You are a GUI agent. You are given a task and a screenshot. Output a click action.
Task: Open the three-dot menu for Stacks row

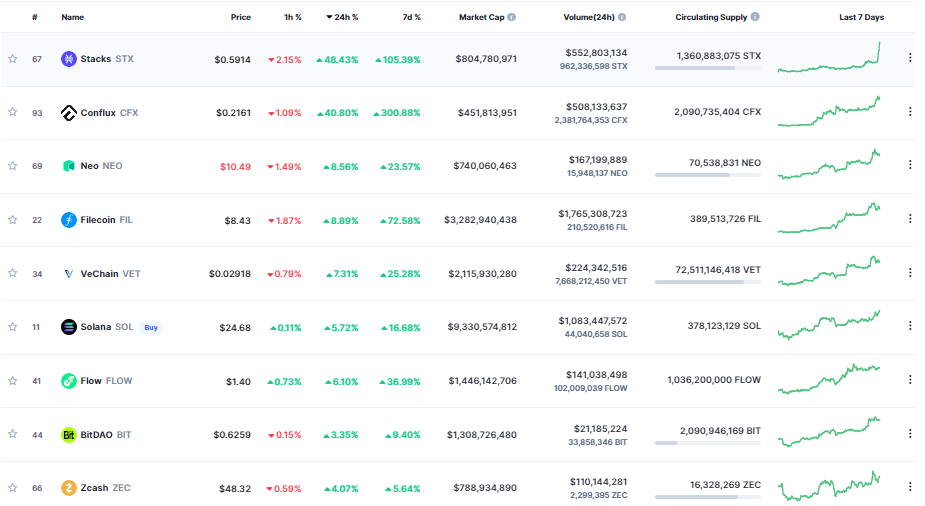click(x=910, y=58)
